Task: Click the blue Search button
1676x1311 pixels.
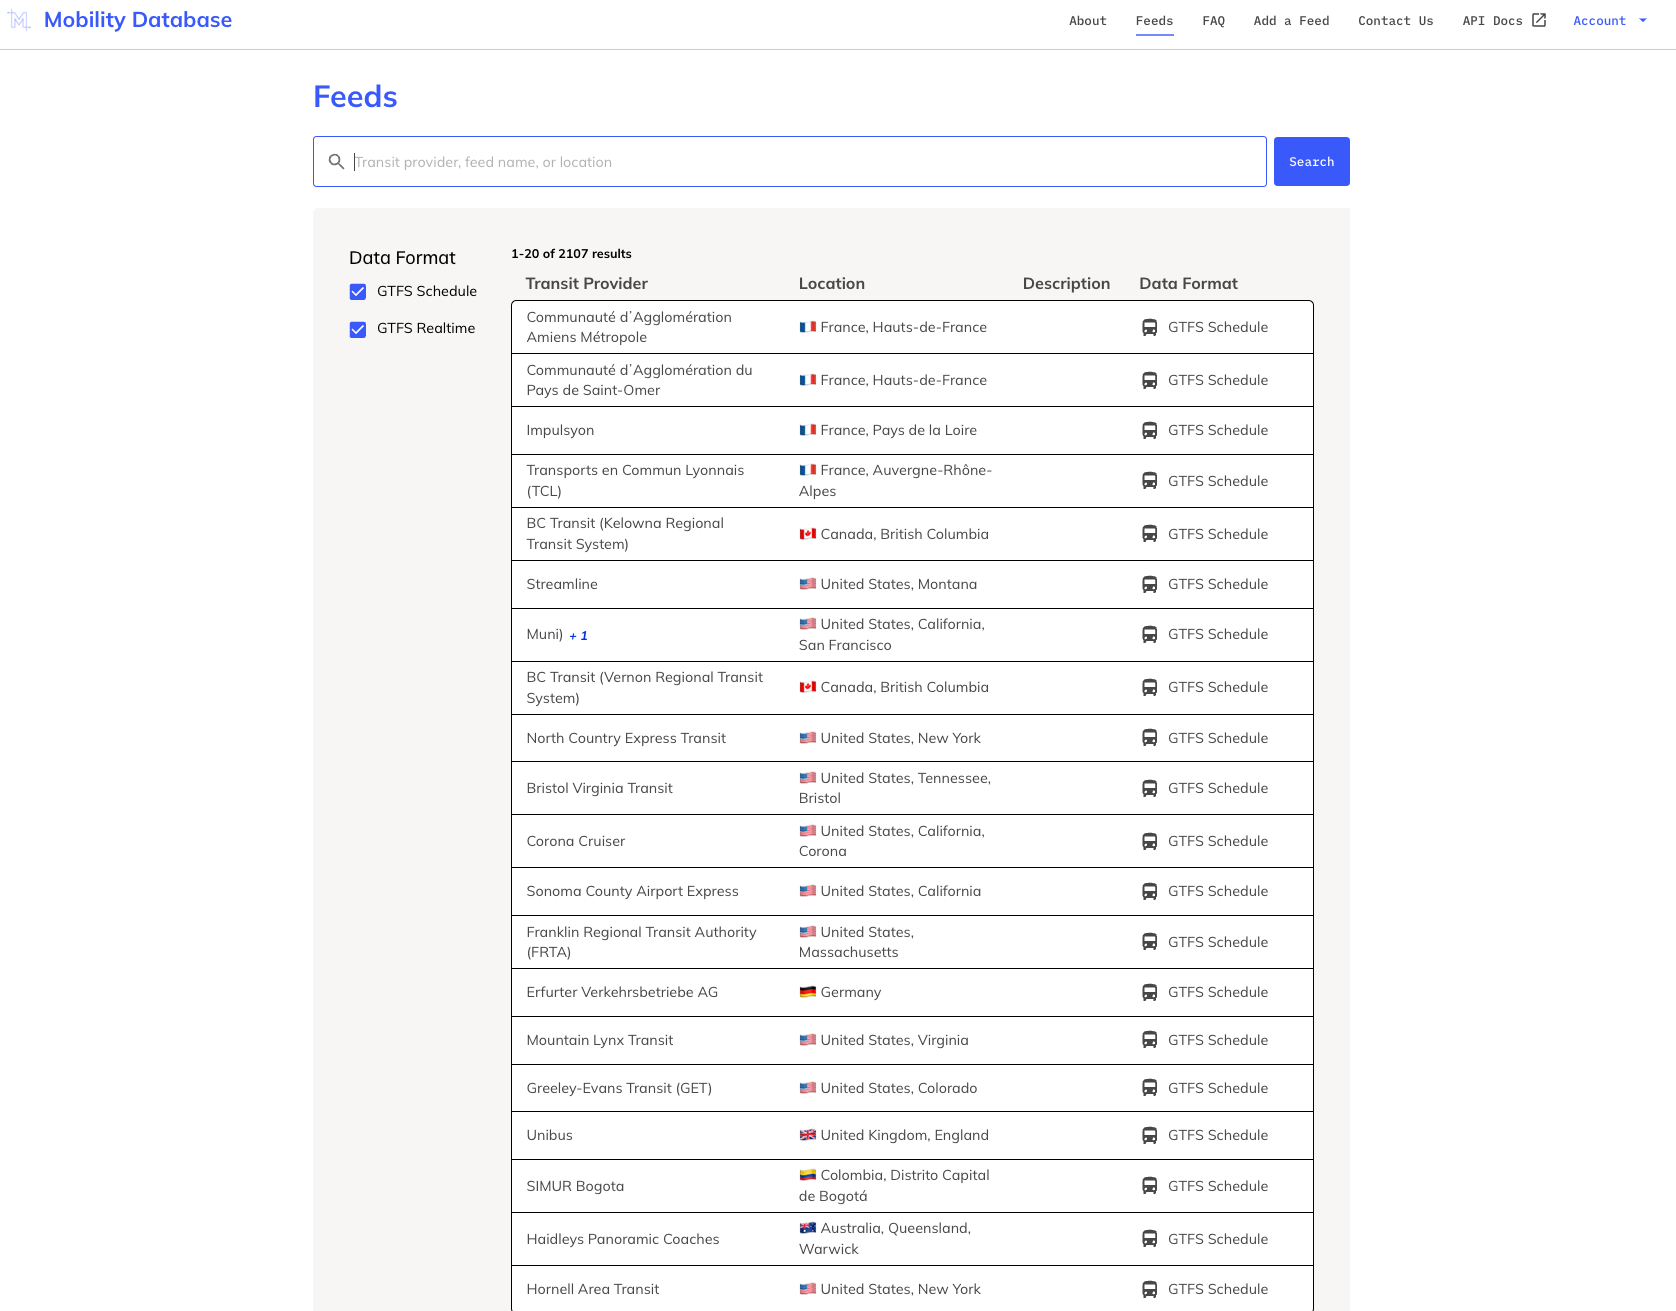Action: pos(1311,162)
